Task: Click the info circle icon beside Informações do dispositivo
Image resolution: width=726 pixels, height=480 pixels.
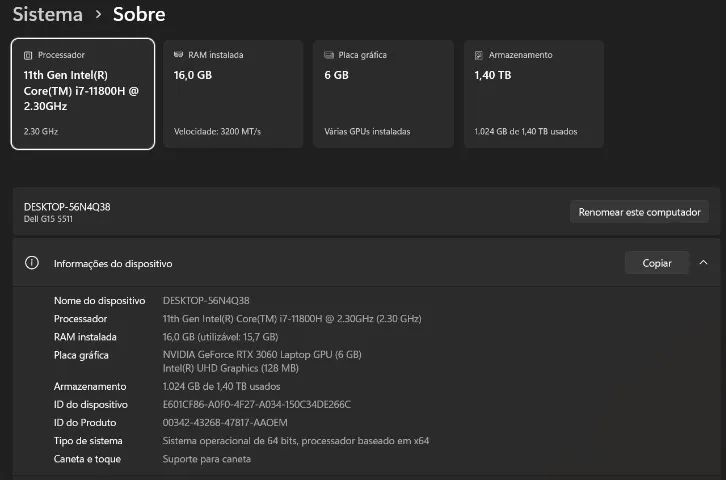Action: [x=31, y=263]
